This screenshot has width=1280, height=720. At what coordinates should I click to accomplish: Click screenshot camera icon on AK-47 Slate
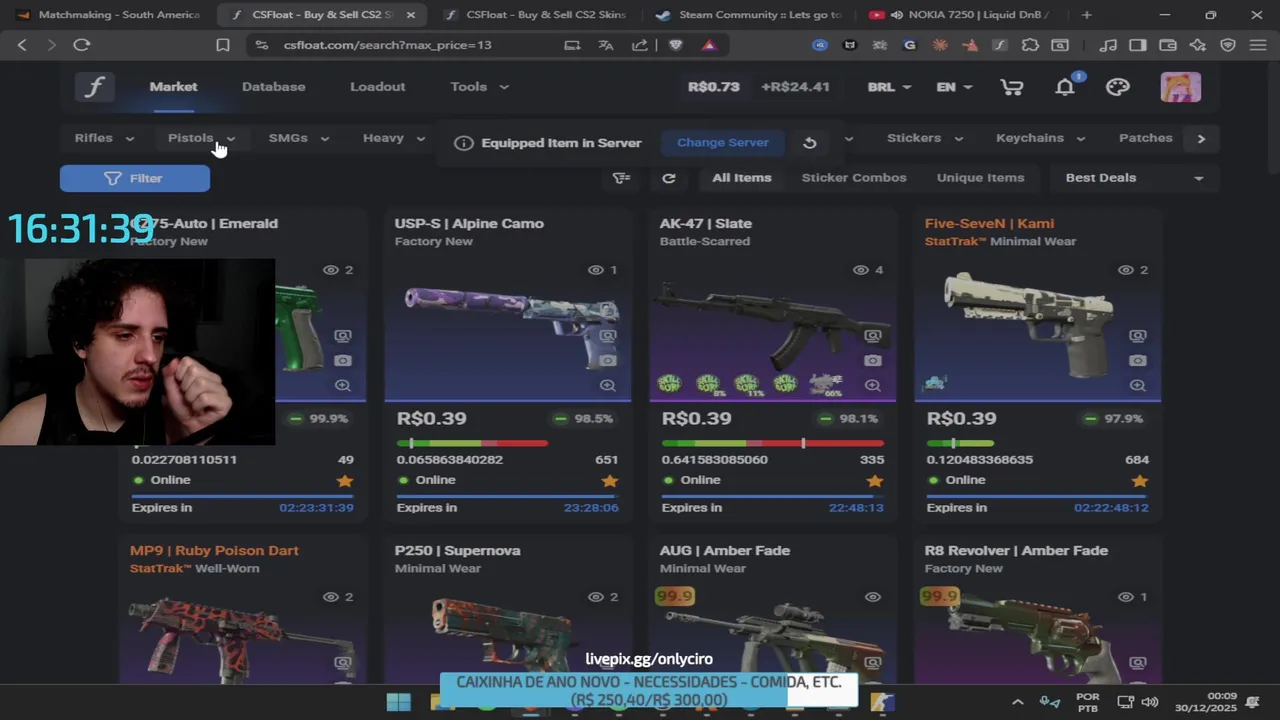tap(873, 360)
